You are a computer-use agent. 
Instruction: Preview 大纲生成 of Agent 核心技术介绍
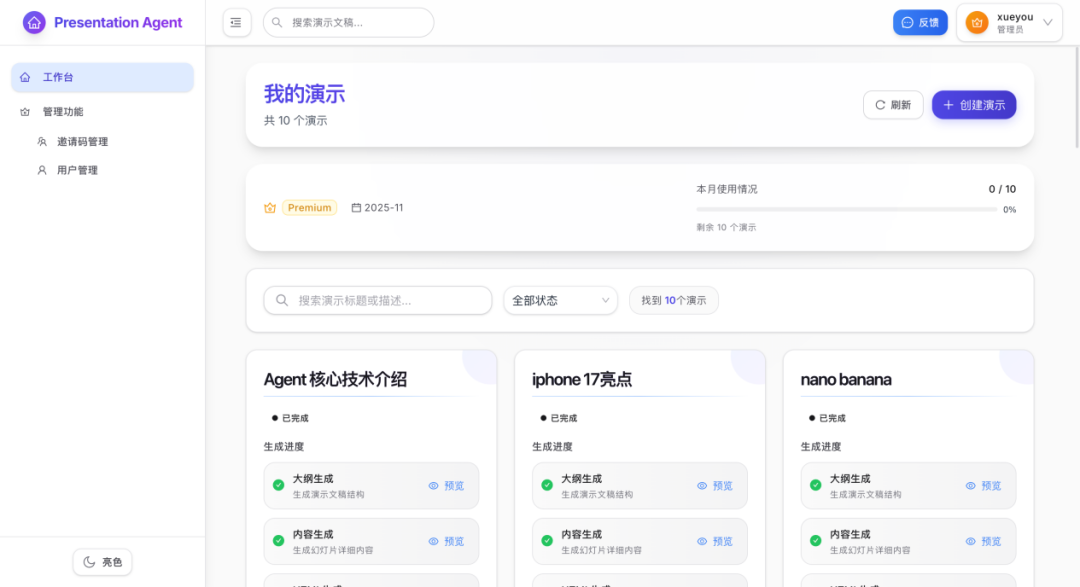point(446,486)
